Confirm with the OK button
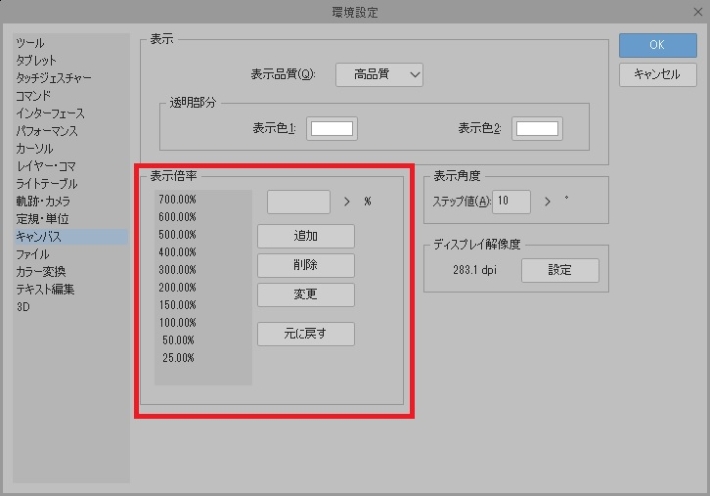Viewport: 710px width, 496px height. (x=657, y=45)
